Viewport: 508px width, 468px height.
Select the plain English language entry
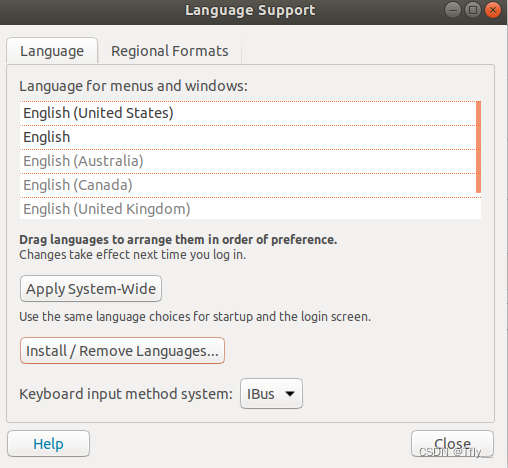(248, 137)
